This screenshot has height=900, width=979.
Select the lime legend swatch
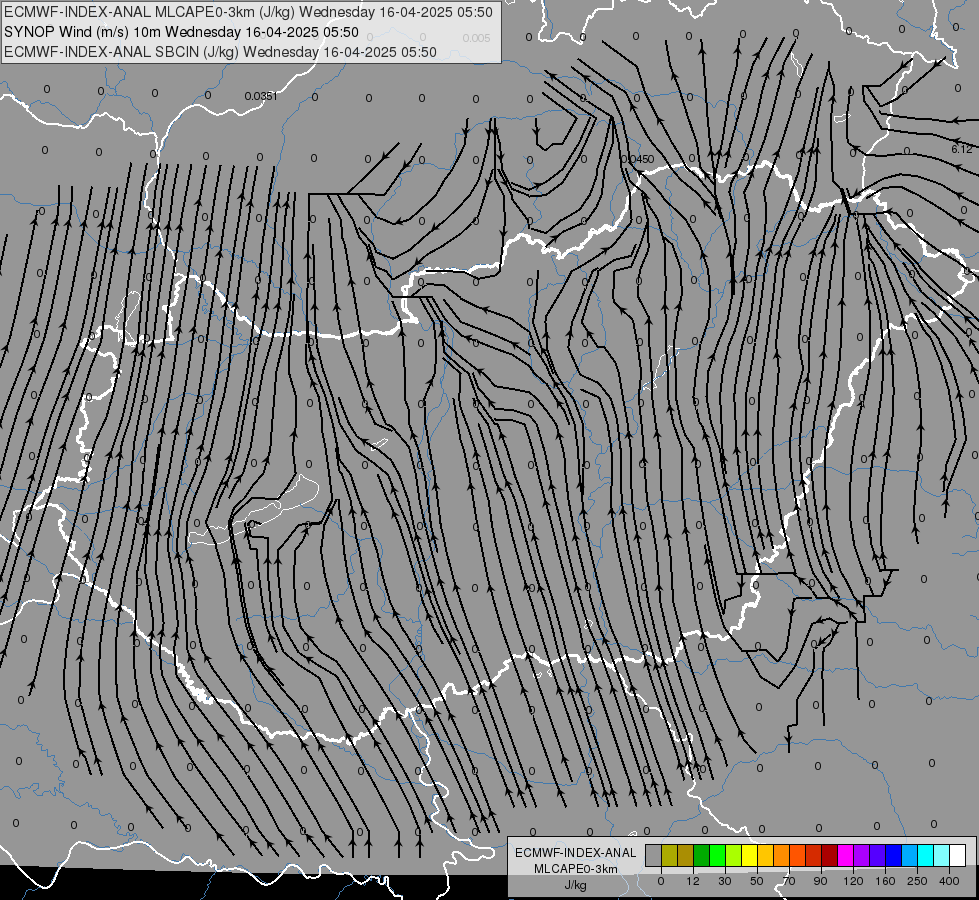pos(734,855)
